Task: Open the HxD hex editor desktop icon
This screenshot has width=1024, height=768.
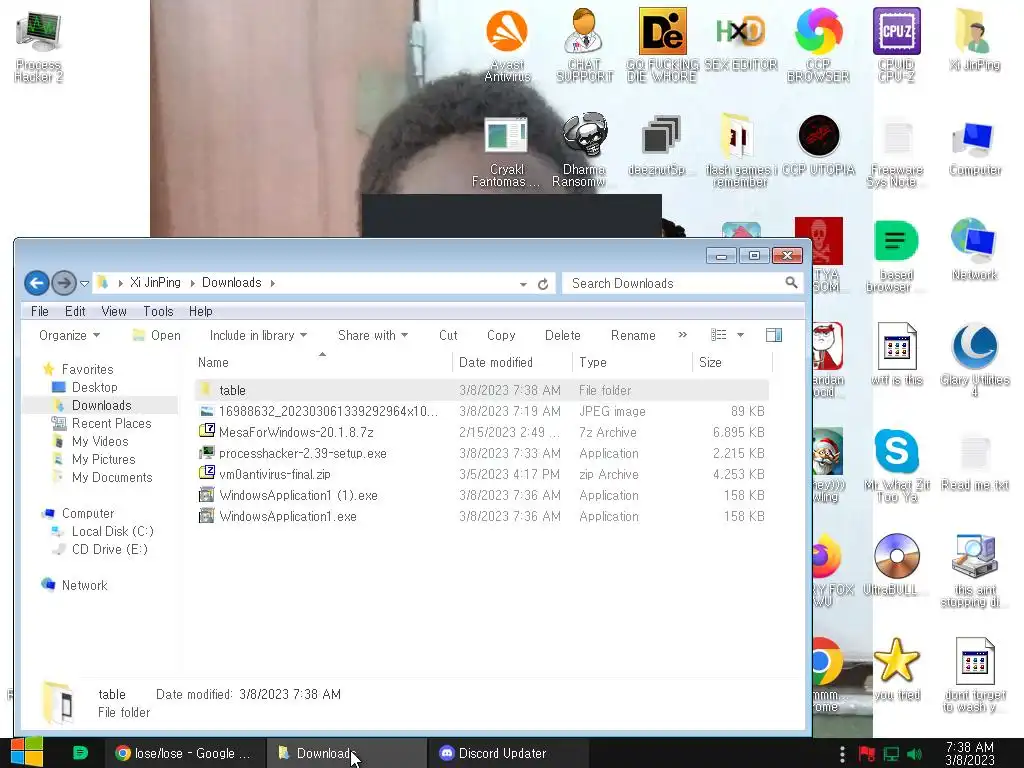Action: pos(741,39)
